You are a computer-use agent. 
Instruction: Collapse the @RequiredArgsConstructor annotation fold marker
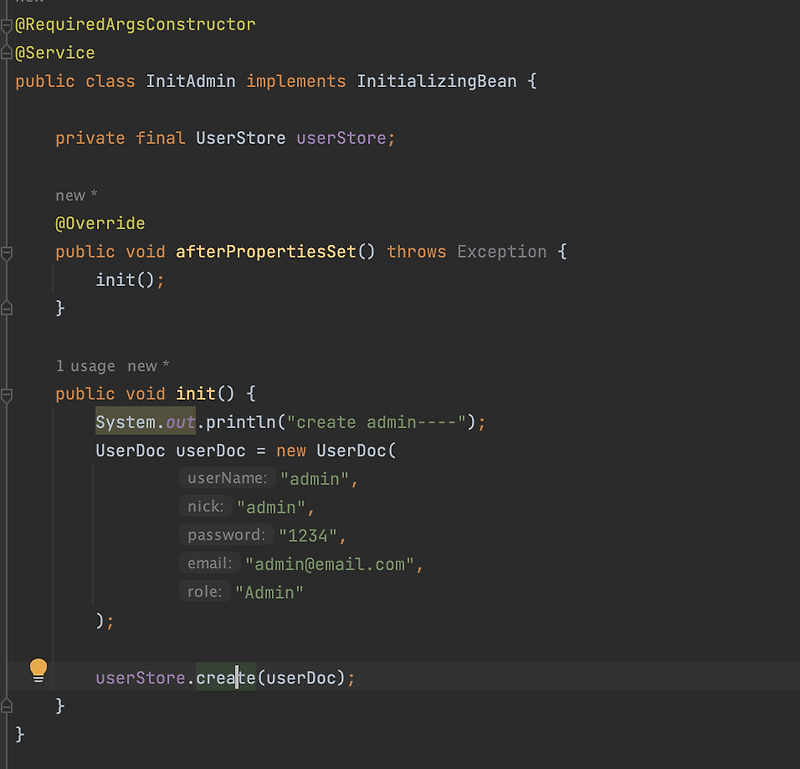pos(6,26)
